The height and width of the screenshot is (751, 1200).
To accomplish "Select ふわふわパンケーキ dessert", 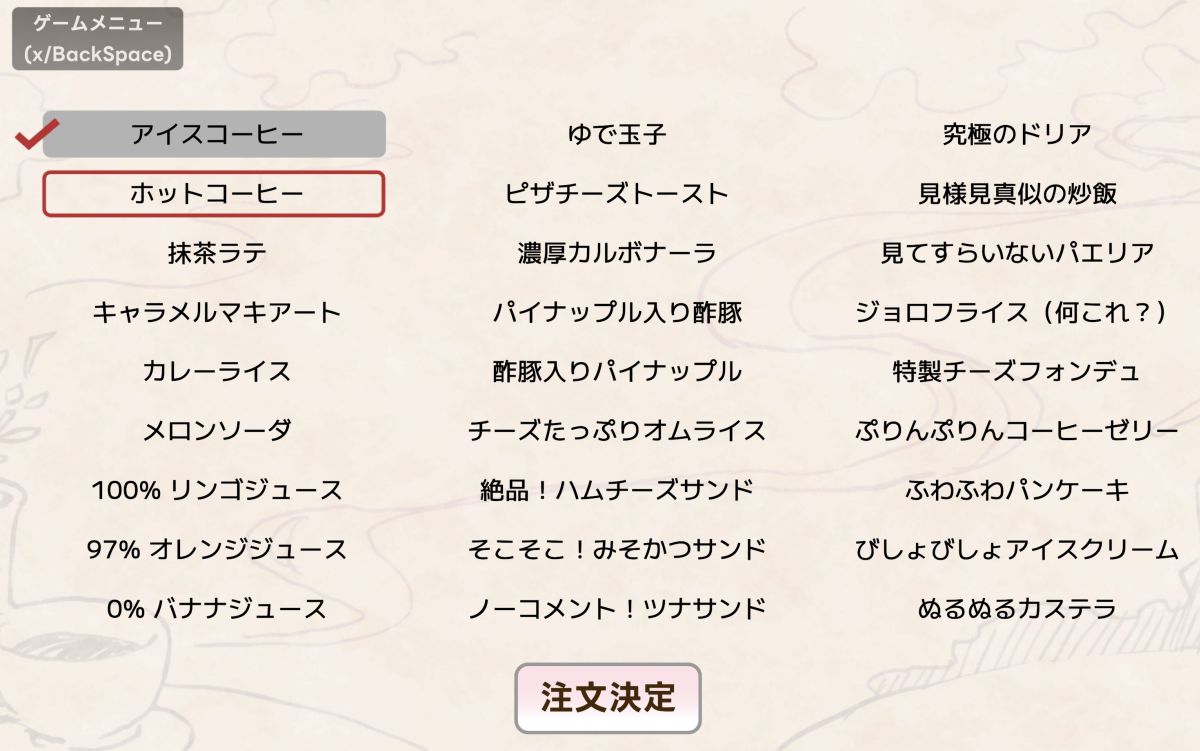I will click(x=1017, y=490).
